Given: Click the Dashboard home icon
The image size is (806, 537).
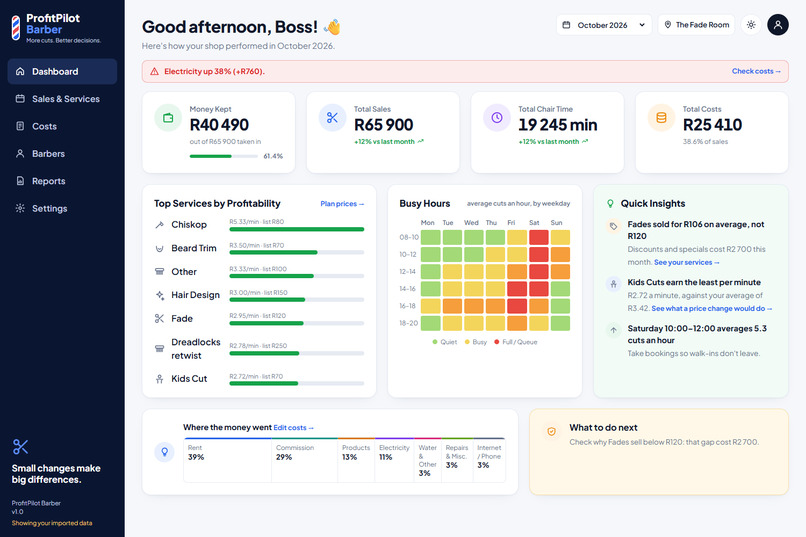Looking at the screenshot, I should click(x=20, y=71).
